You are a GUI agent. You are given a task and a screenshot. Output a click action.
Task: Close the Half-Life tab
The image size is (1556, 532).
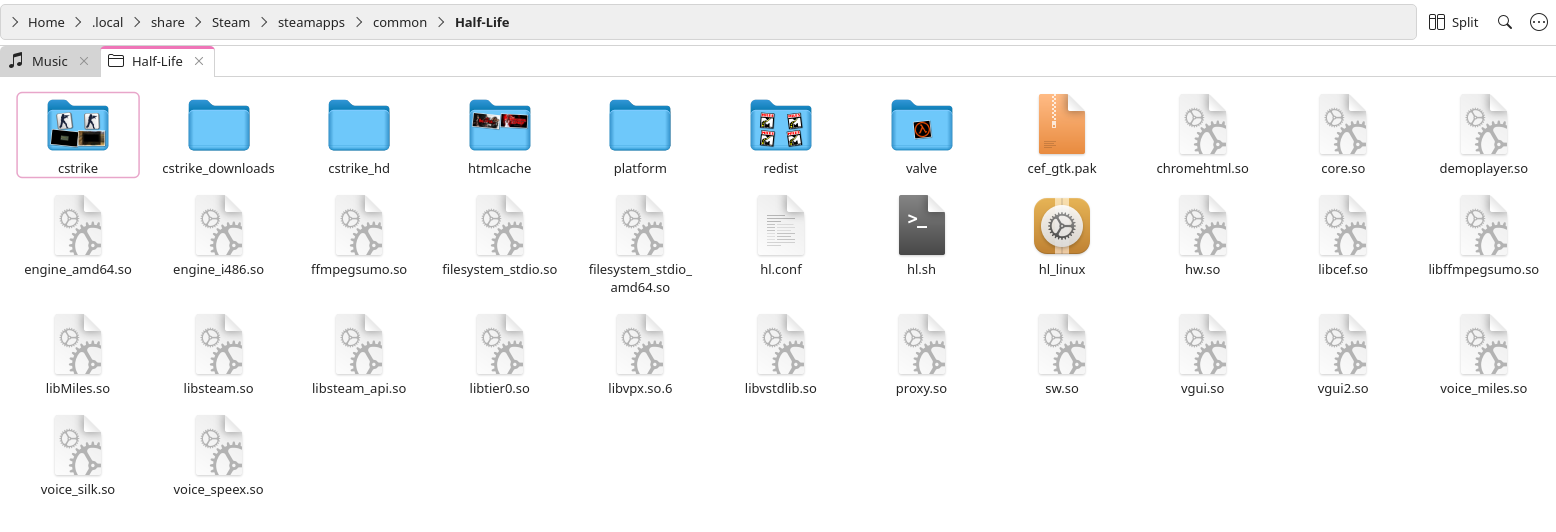click(x=199, y=61)
